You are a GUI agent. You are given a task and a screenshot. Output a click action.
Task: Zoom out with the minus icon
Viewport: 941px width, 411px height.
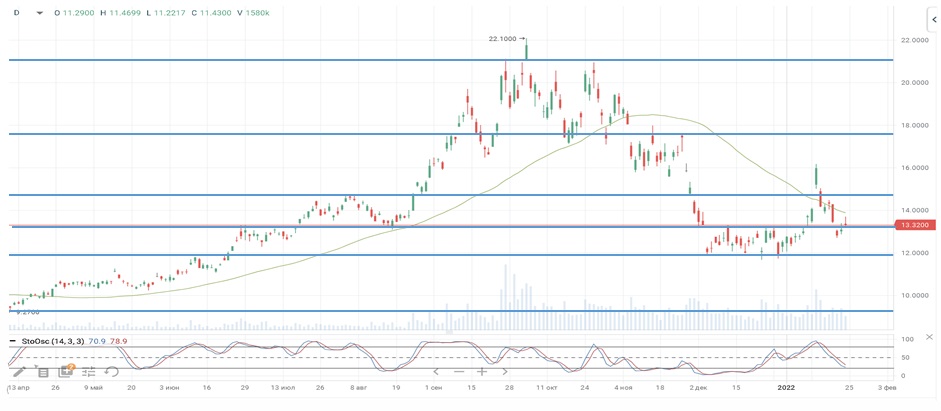pos(459,372)
